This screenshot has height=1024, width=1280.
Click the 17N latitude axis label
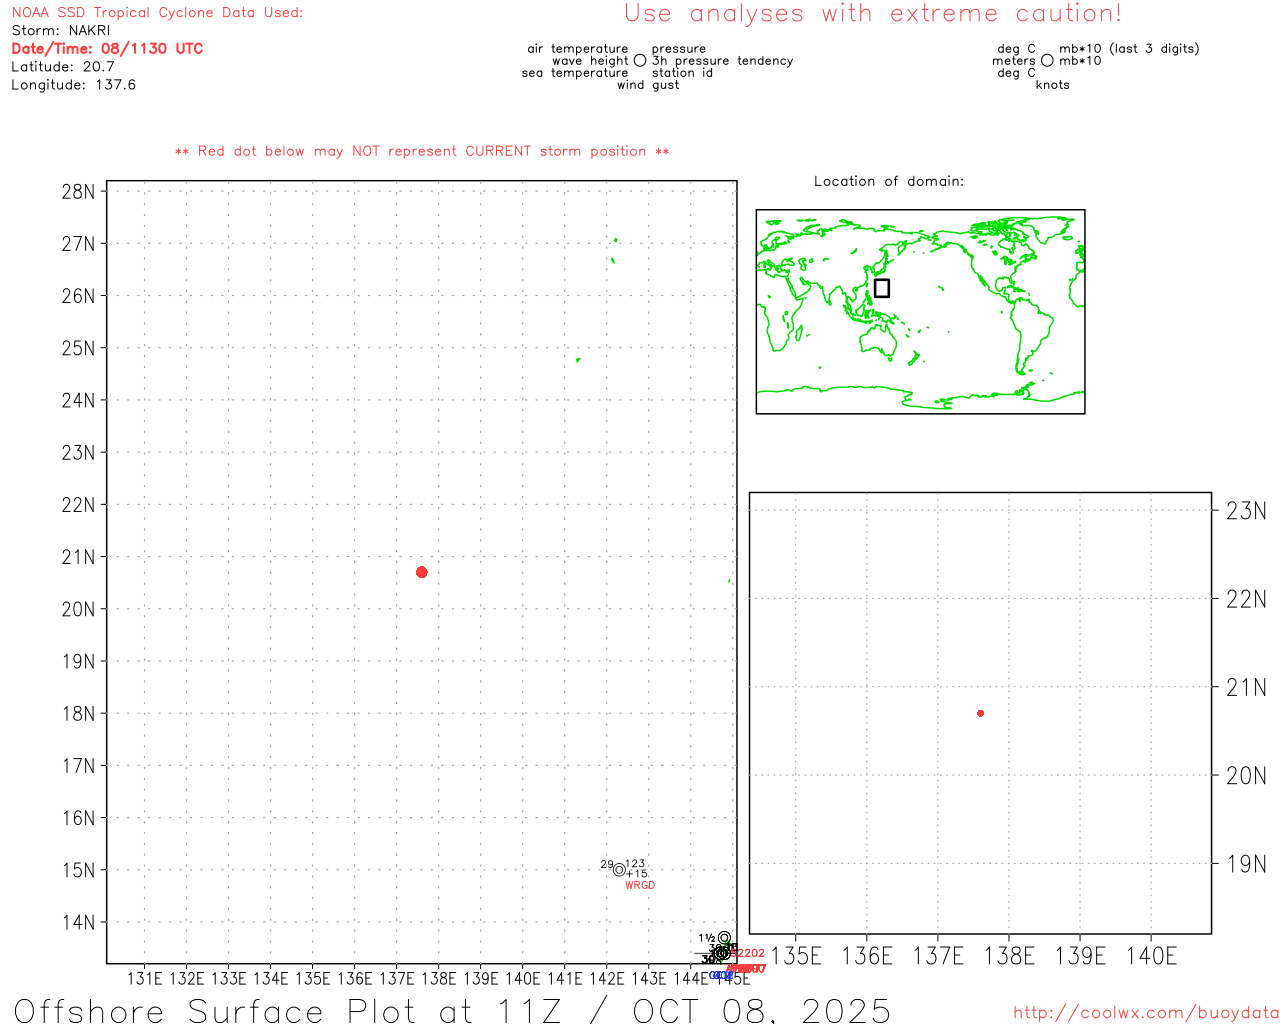point(78,766)
